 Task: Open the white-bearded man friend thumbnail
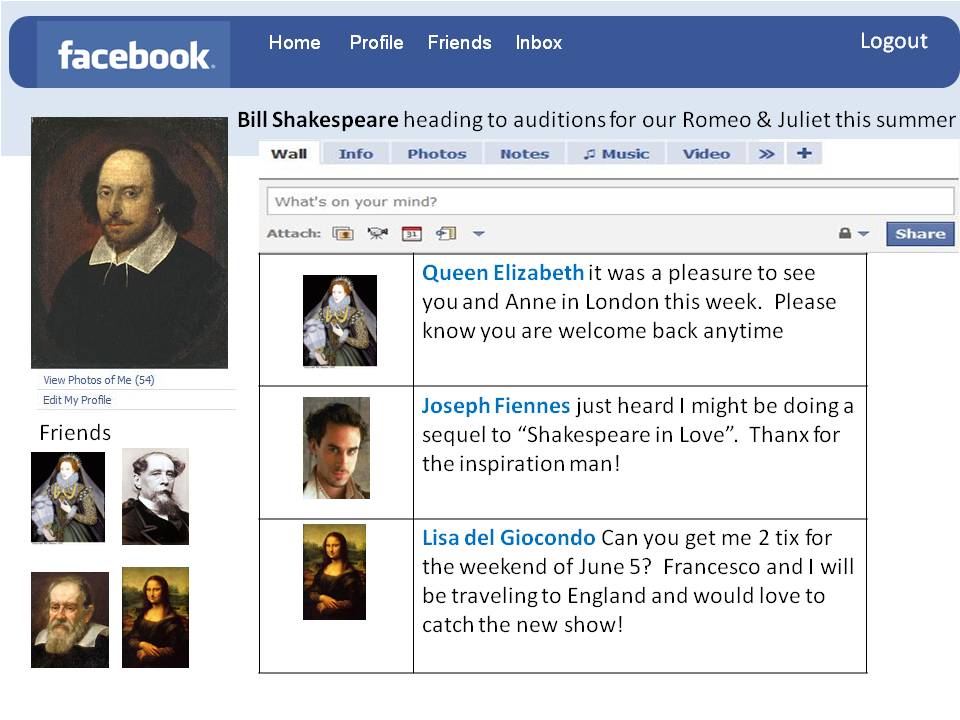tap(70, 620)
